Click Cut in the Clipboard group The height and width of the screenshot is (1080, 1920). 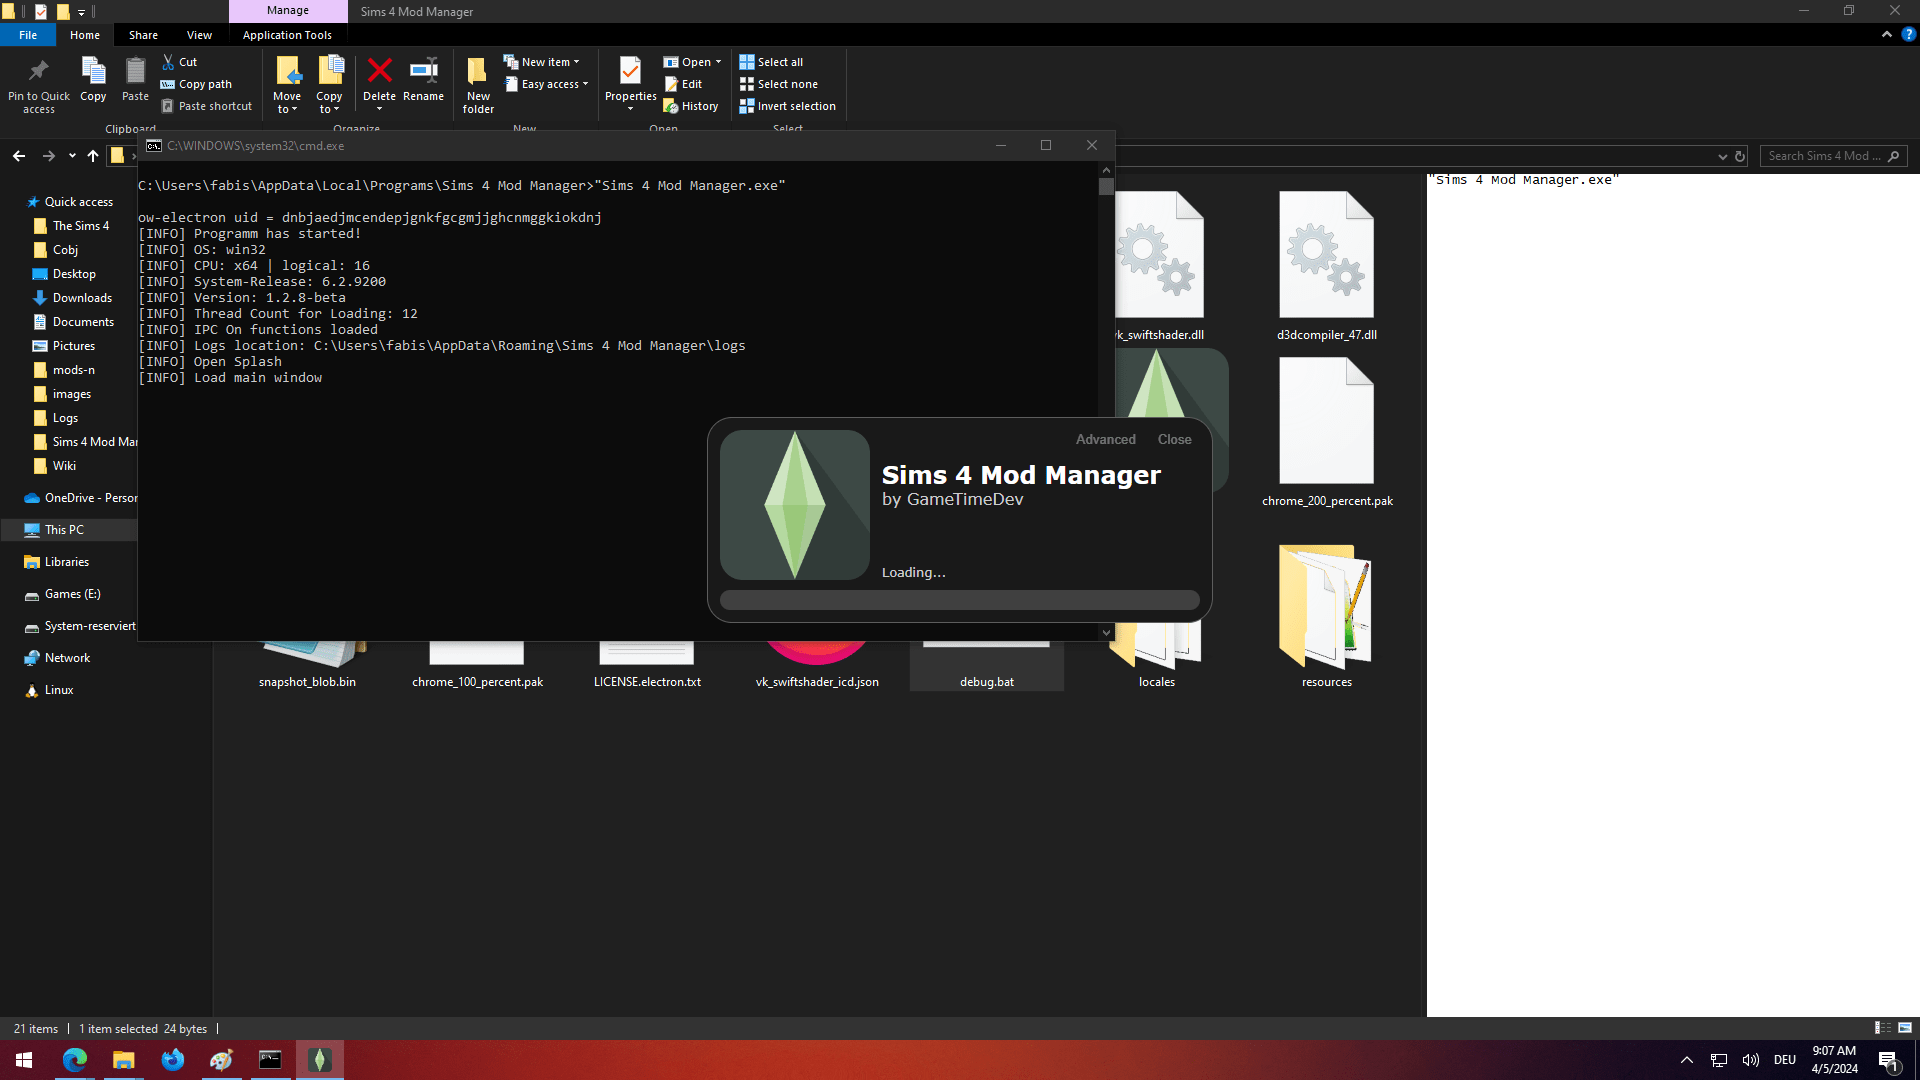180,62
